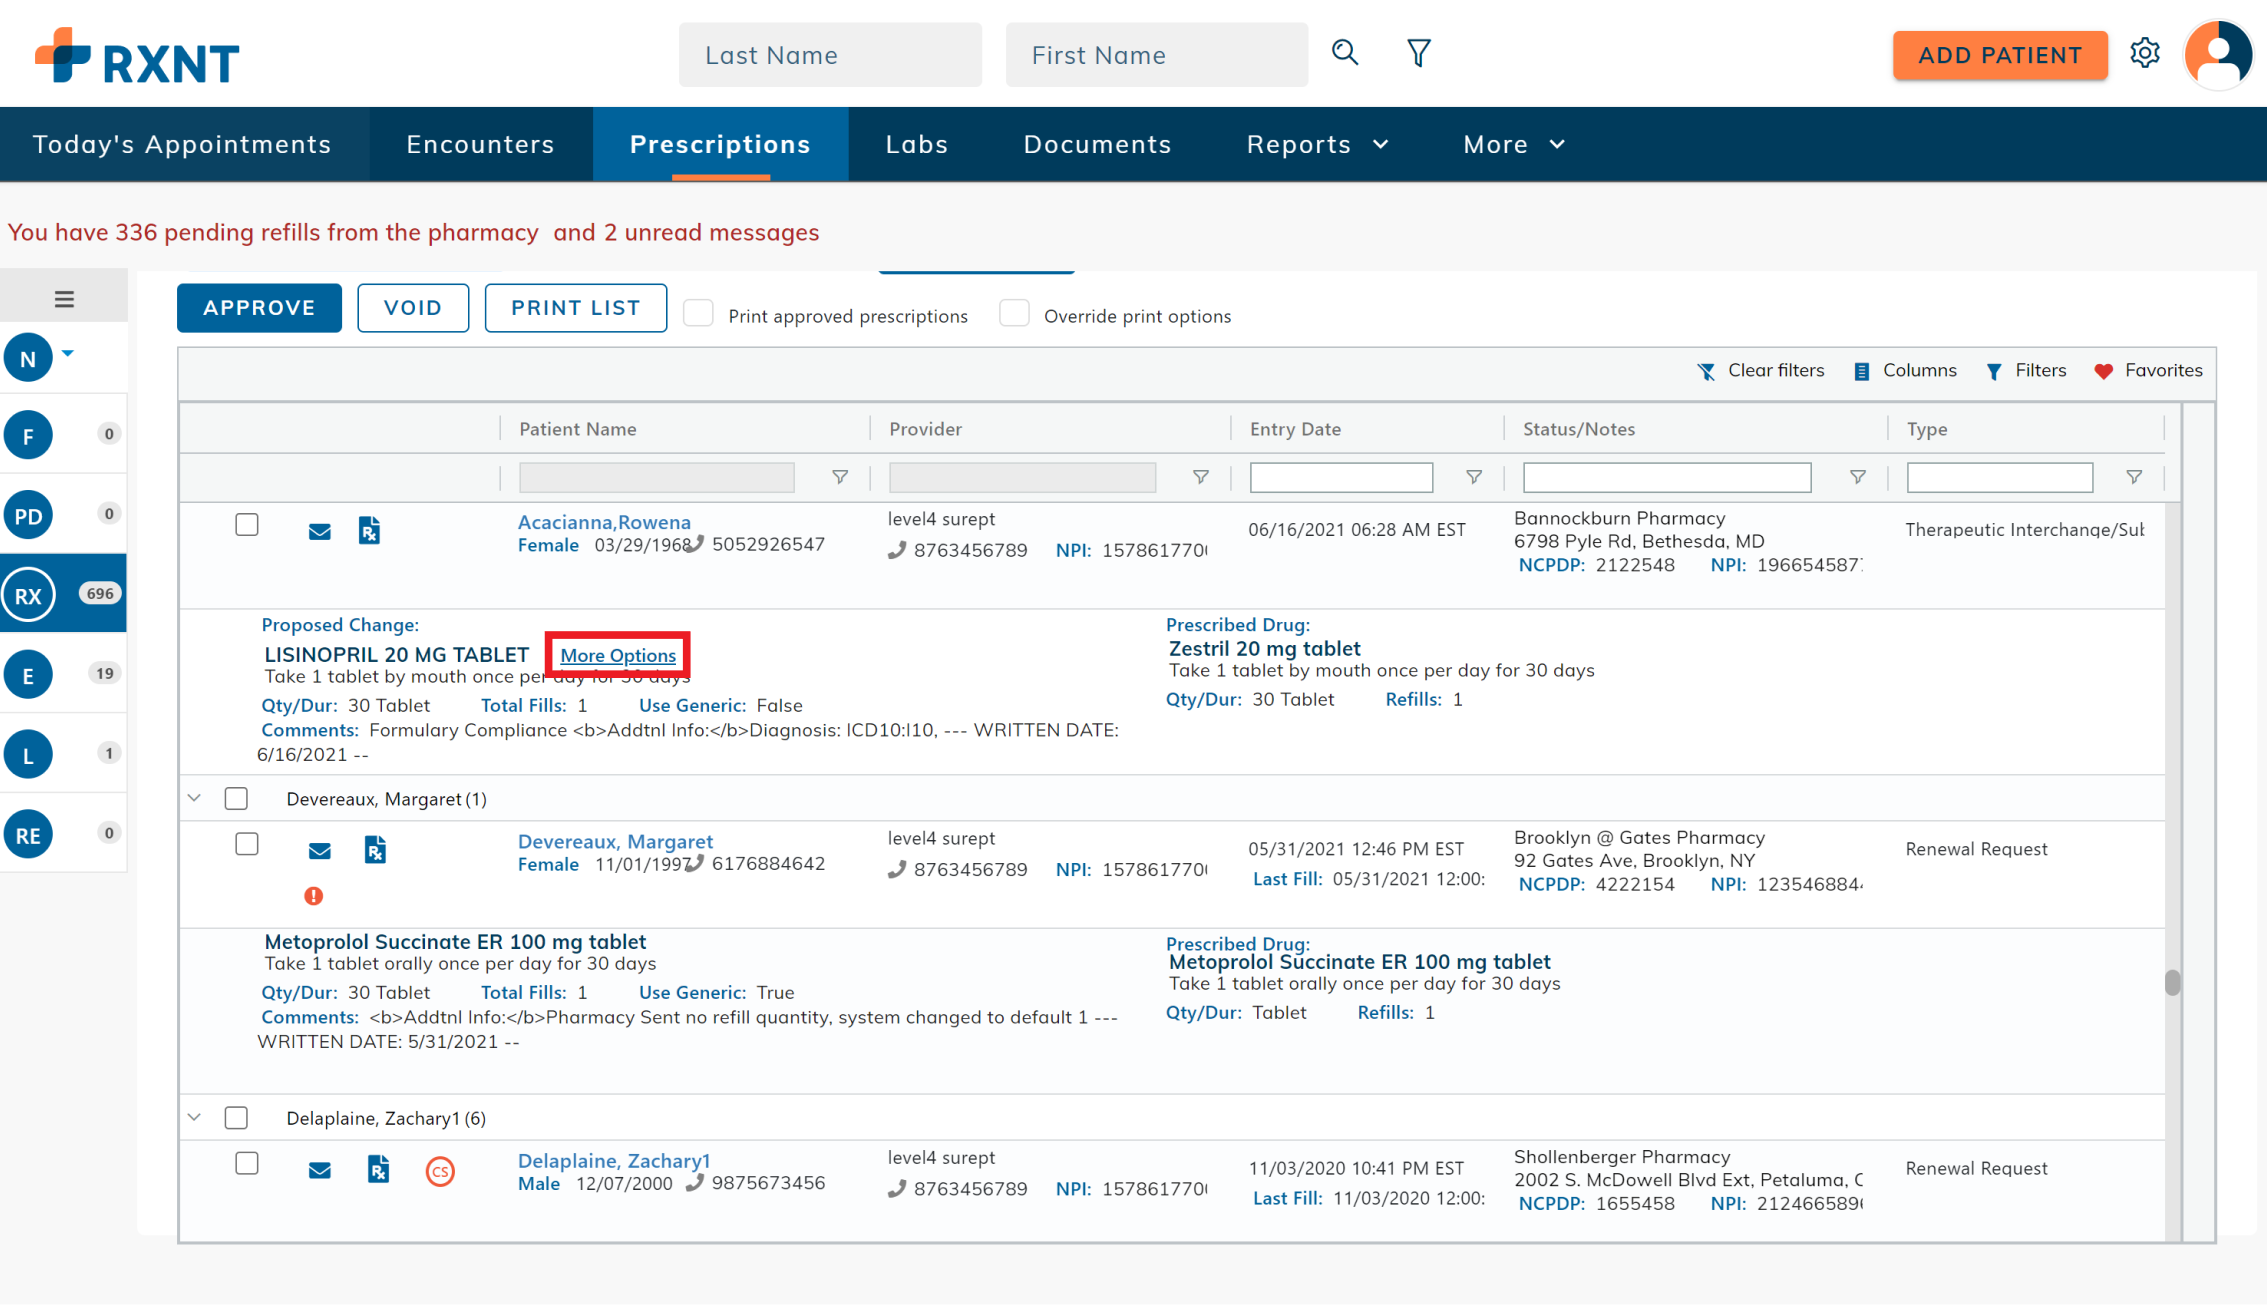Check the Delaplaine, Zachary1 prescription row checkbox

[247, 1163]
